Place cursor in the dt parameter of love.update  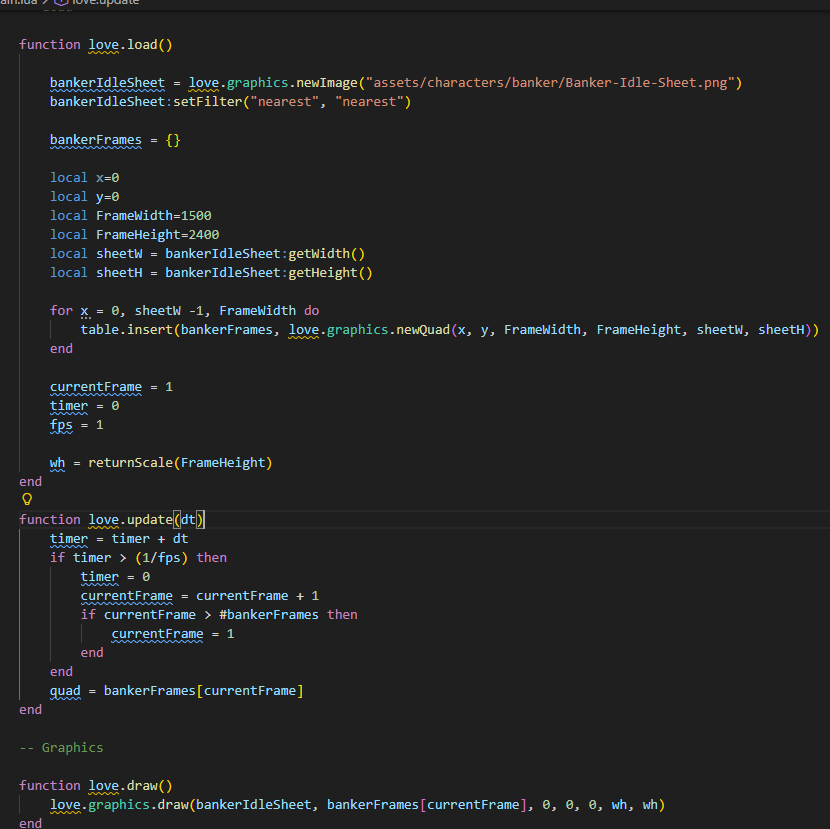[188, 520]
